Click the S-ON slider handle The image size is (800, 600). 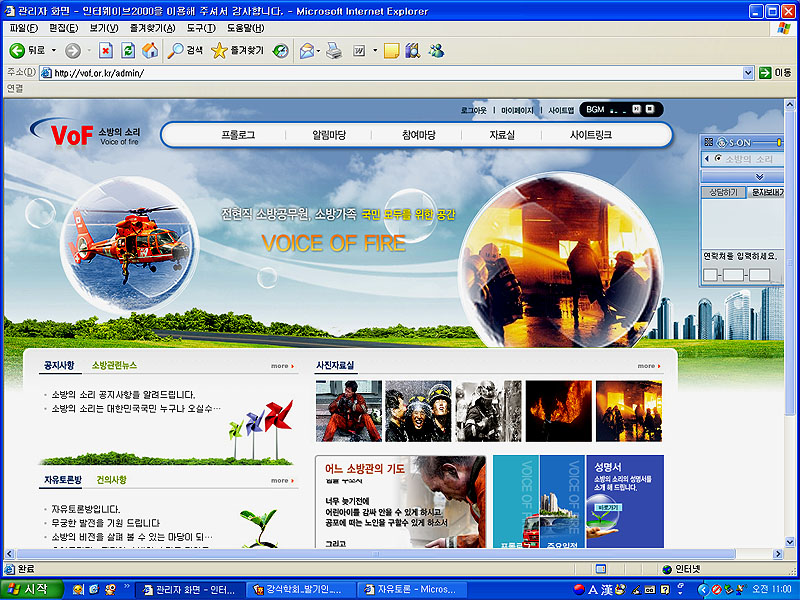778,143
